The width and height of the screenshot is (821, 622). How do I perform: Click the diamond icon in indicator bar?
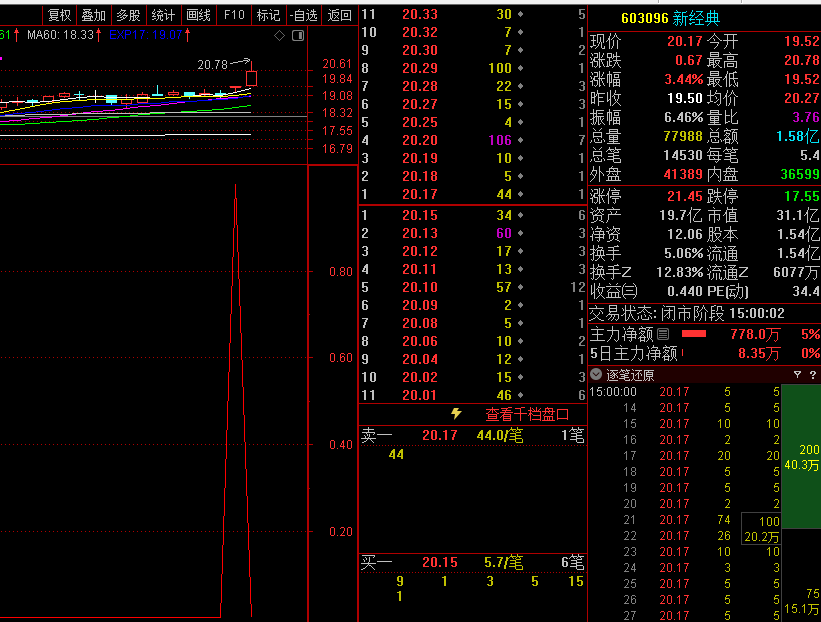click(279, 35)
